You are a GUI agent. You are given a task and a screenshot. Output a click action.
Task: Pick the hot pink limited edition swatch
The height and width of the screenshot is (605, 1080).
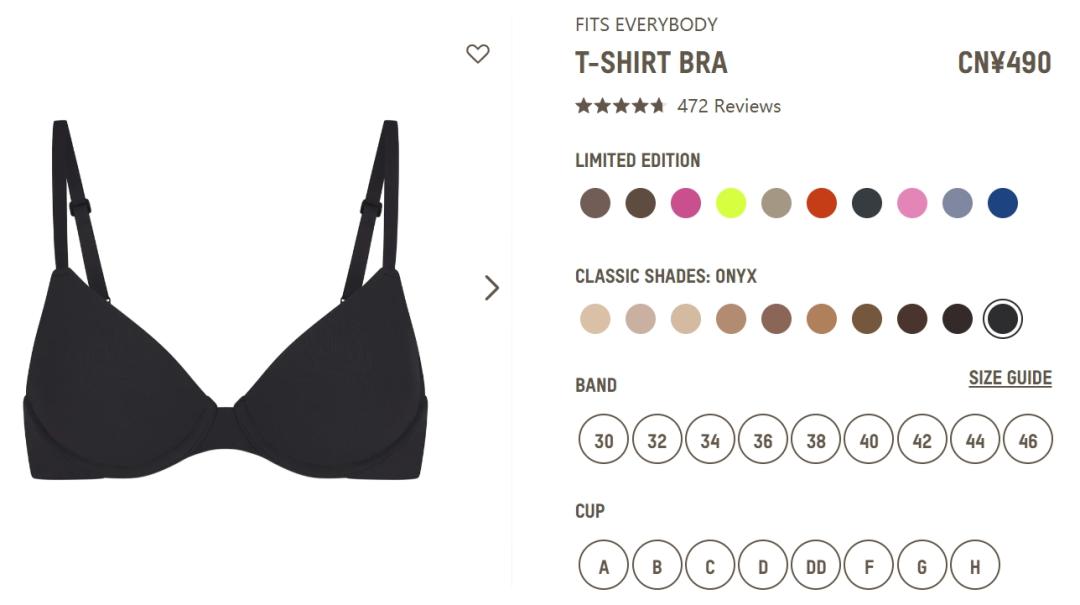click(x=685, y=203)
